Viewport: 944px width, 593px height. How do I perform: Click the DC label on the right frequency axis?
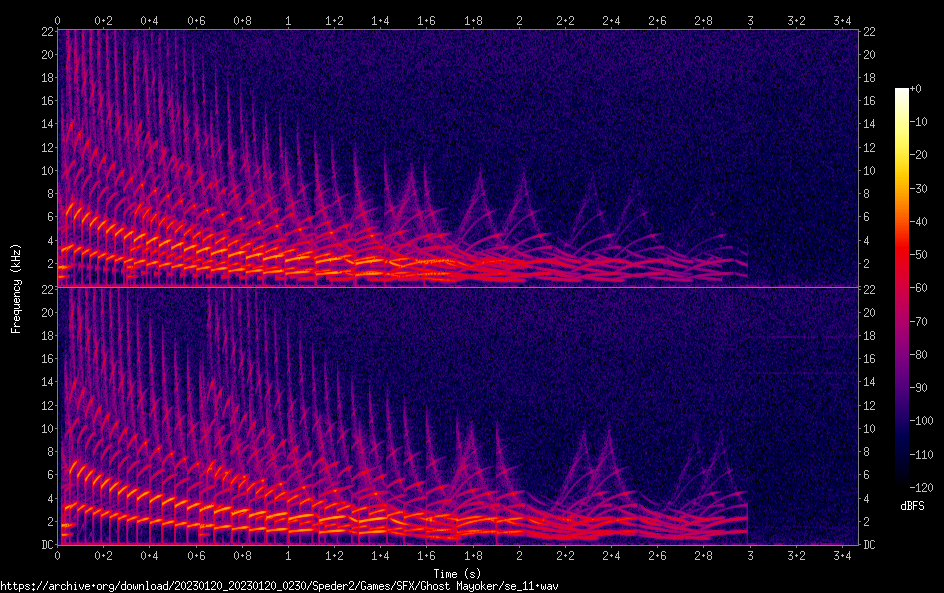pyautogui.click(x=870, y=544)
